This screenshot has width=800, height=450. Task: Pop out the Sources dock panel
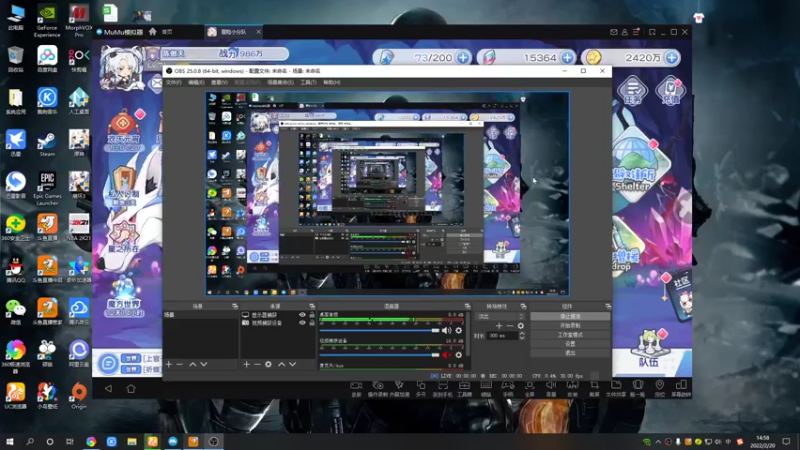pos(312,306)
